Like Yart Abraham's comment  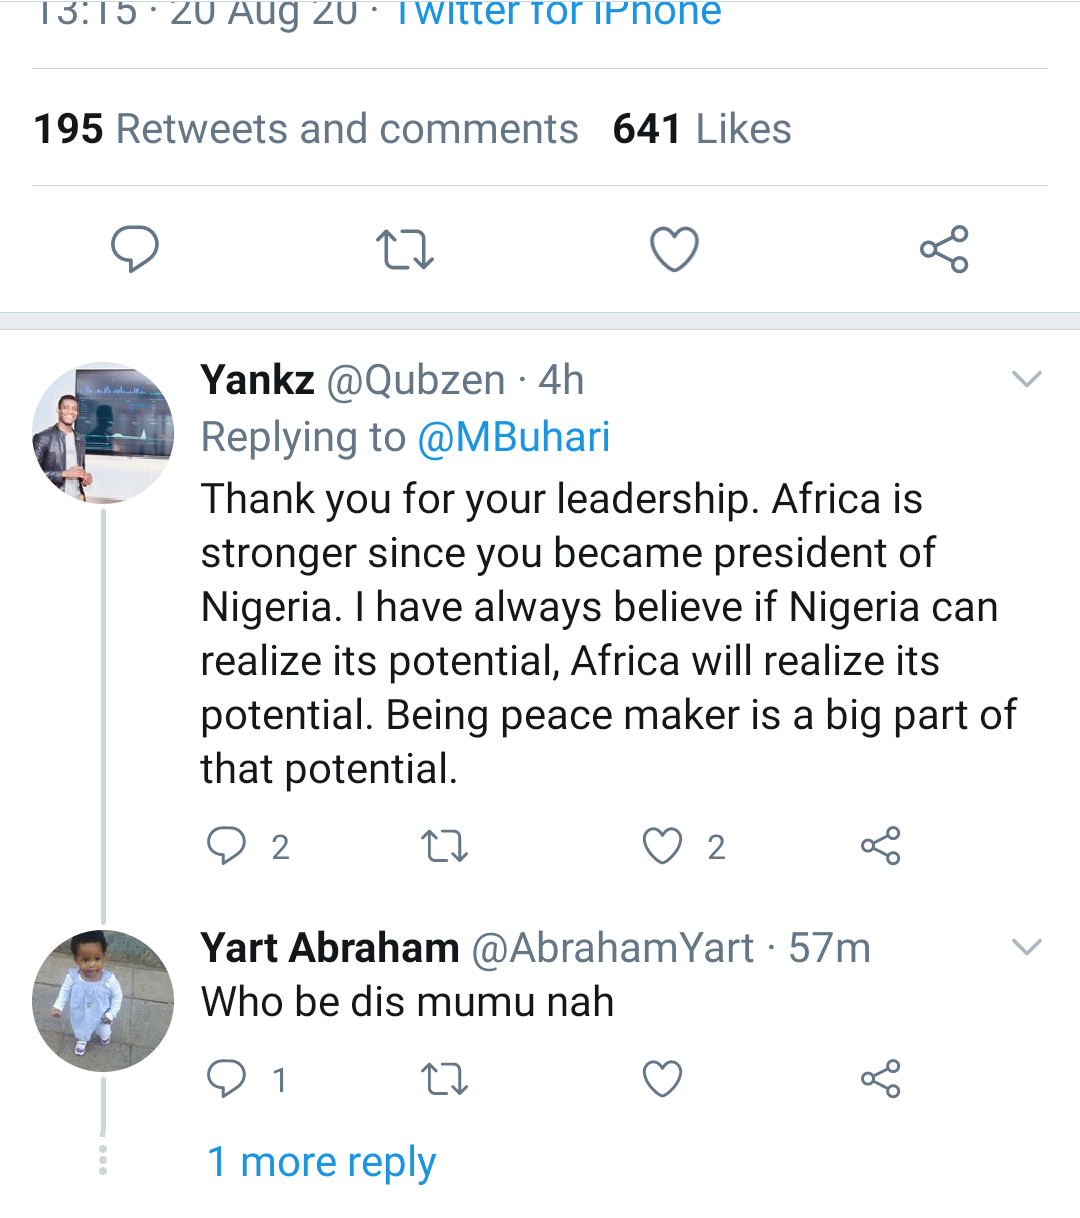662,1079
